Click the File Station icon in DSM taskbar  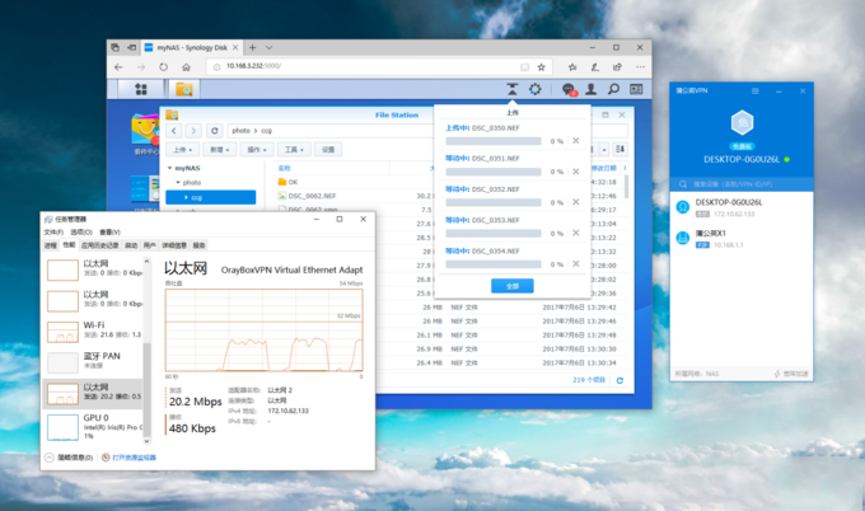[184, 89]
